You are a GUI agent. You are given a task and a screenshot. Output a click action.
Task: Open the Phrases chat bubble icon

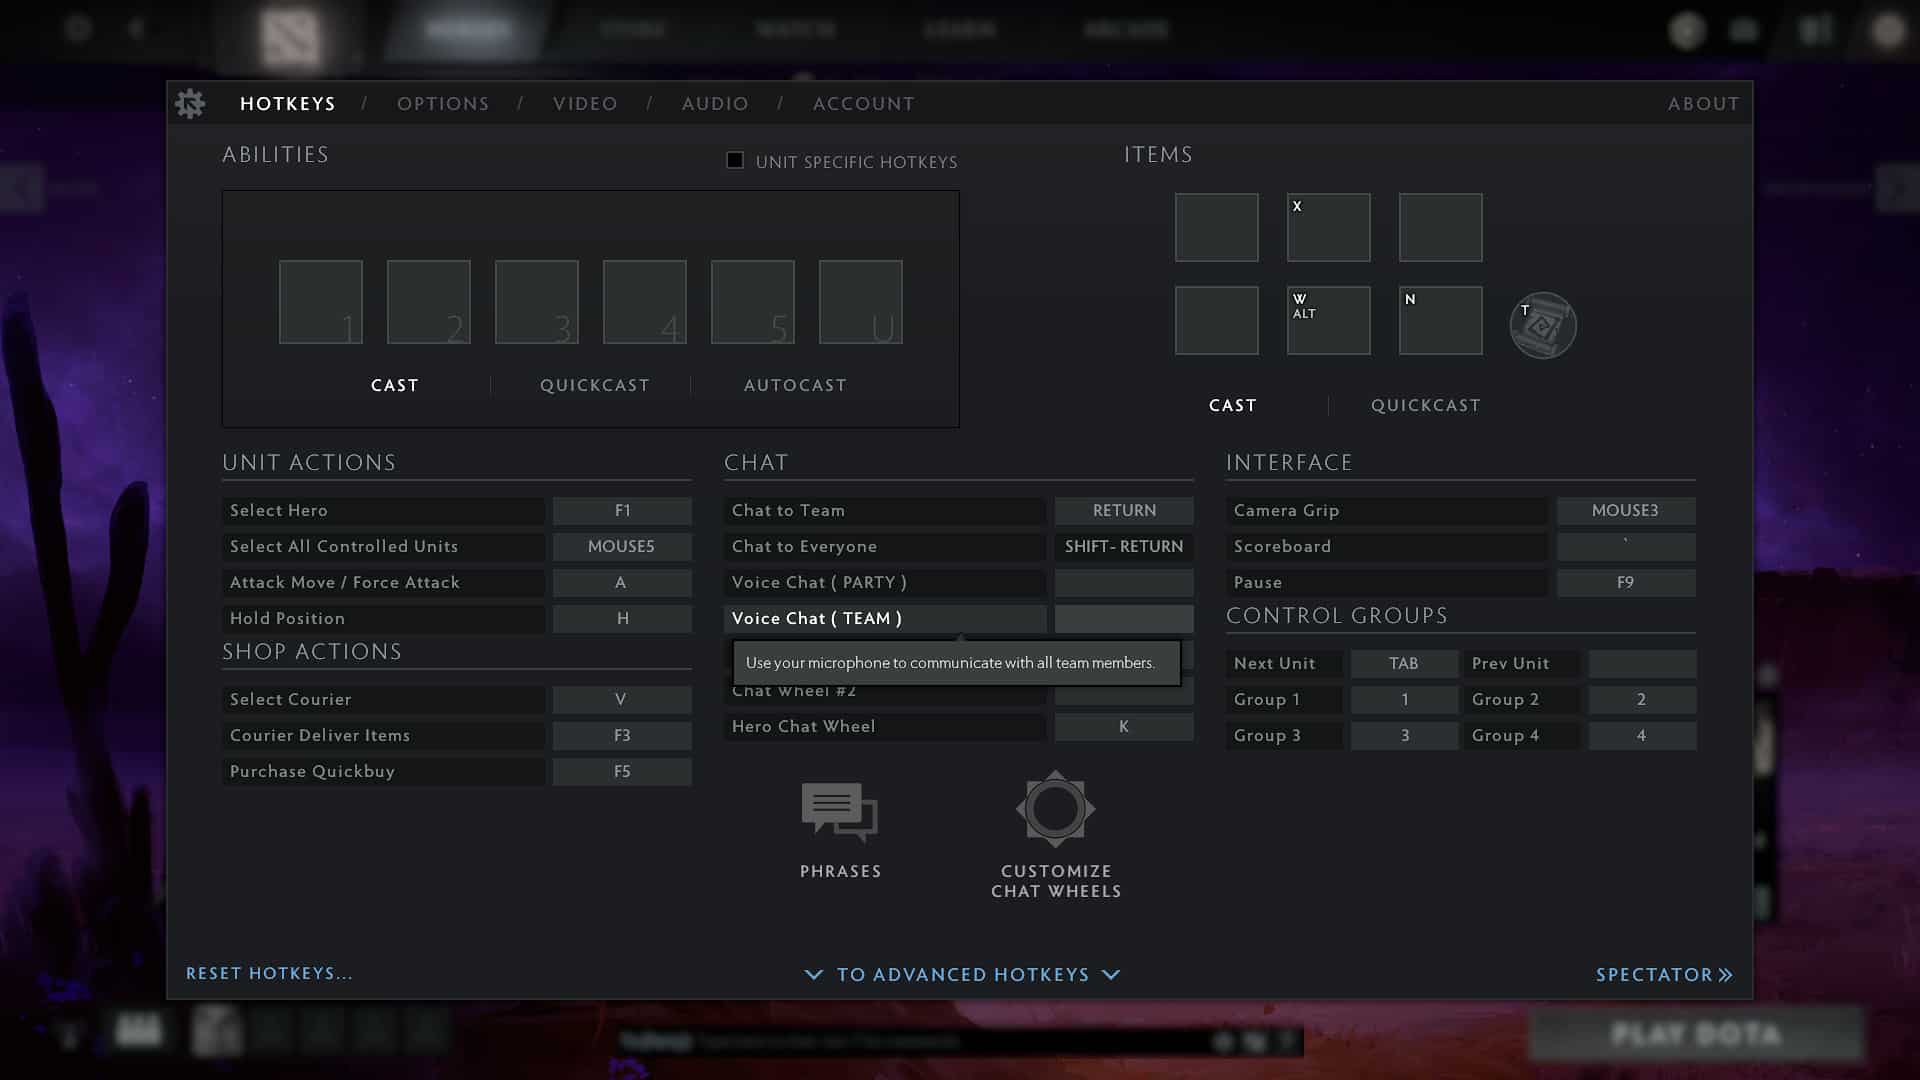[840, 810]
